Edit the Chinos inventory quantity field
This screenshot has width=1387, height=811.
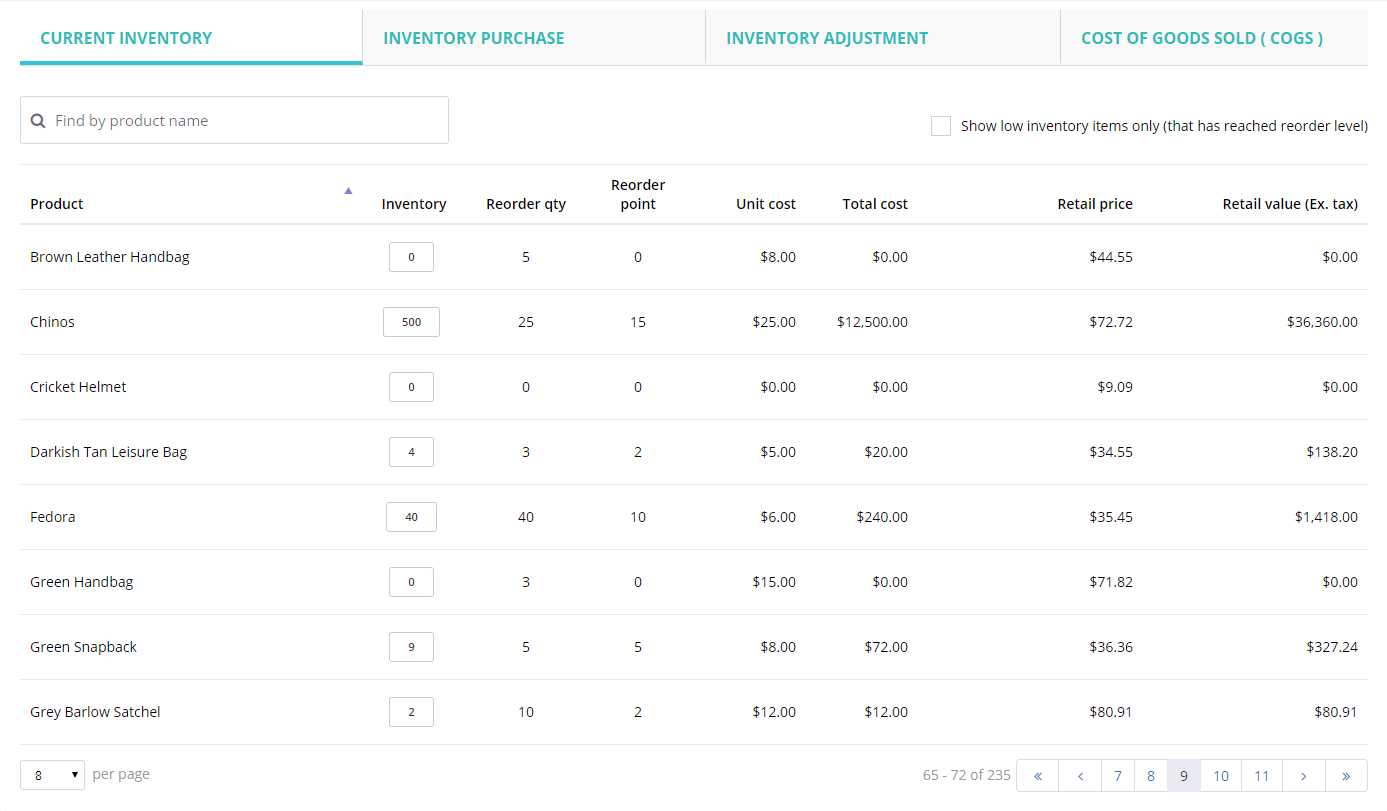click(411, 322)
